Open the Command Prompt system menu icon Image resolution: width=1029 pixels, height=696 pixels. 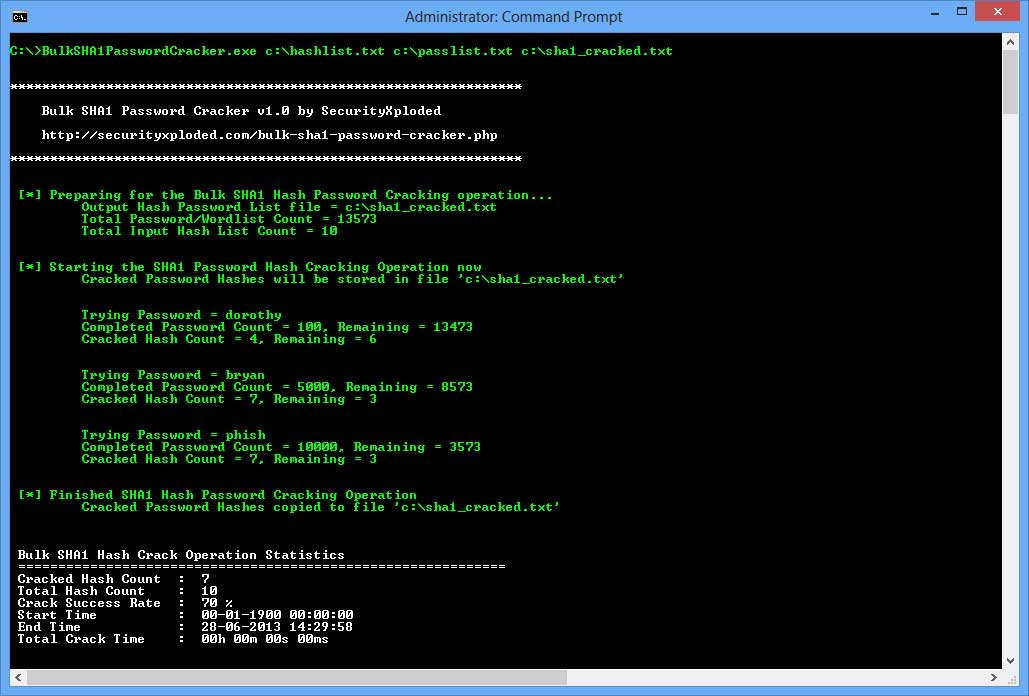[19, 17]
